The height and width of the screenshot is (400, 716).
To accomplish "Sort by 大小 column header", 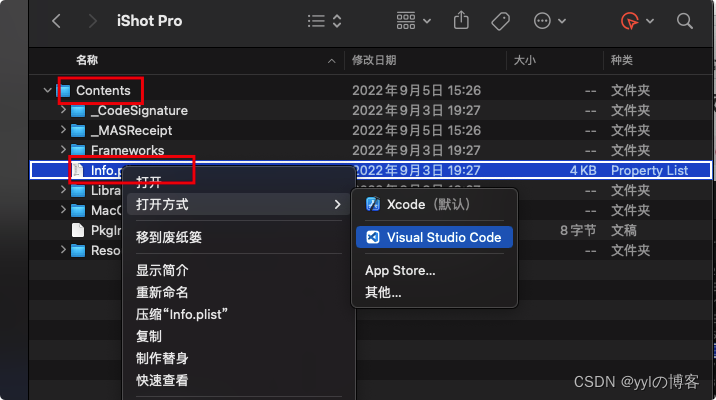I will pos(525,60).
